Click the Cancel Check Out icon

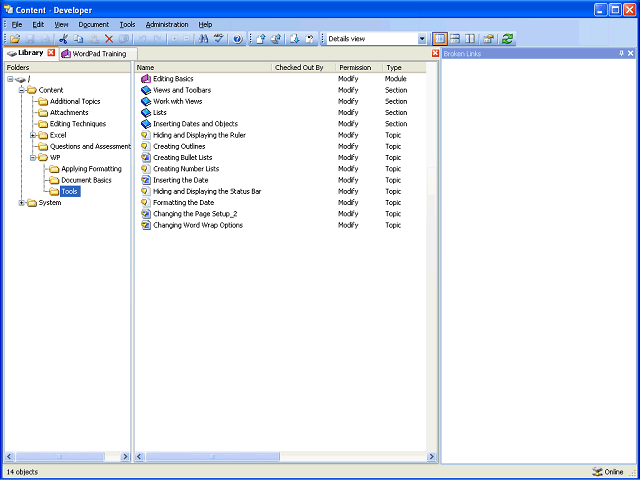[x=310, y=39]
